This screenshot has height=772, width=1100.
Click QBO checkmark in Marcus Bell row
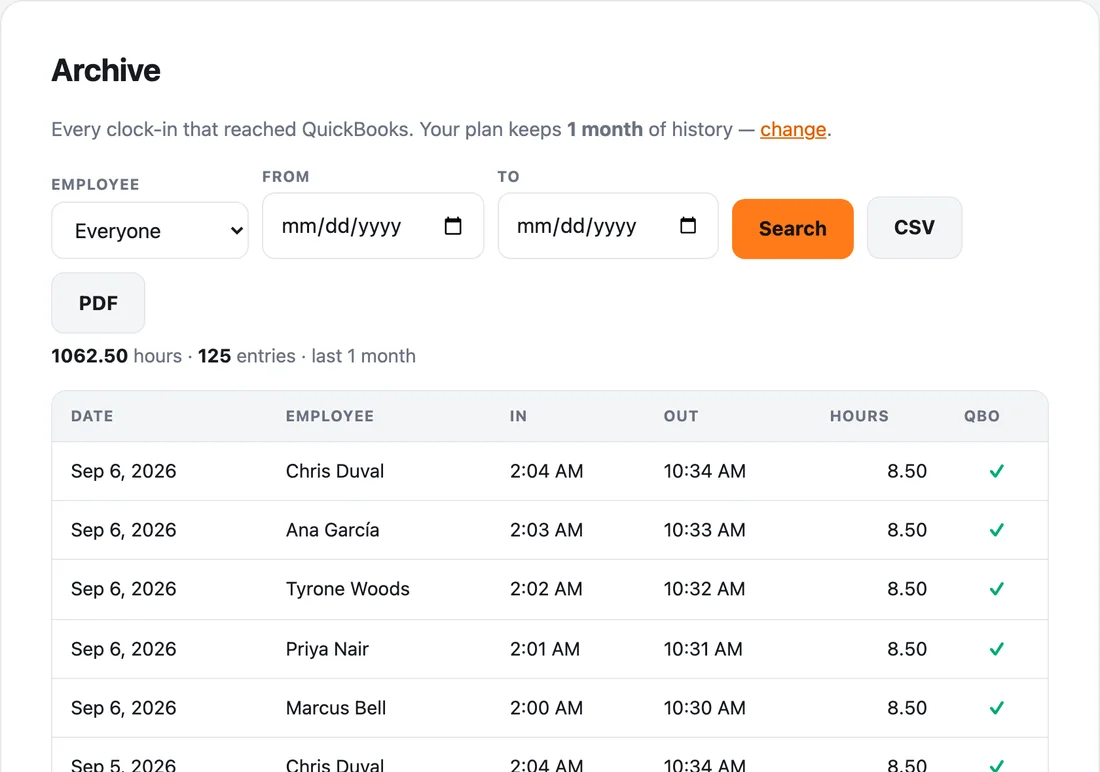click(x=996, y=708)
